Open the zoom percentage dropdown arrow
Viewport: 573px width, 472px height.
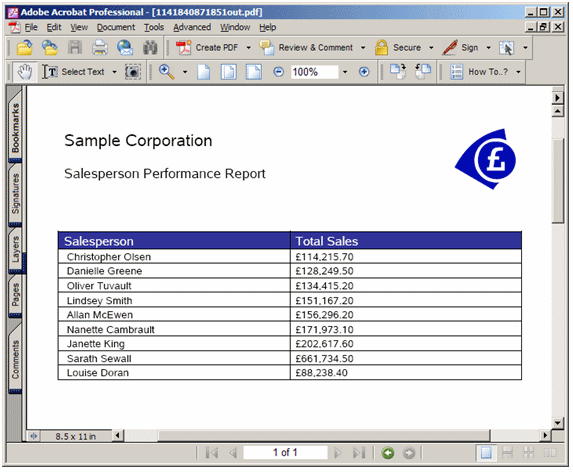pos(345,72)
